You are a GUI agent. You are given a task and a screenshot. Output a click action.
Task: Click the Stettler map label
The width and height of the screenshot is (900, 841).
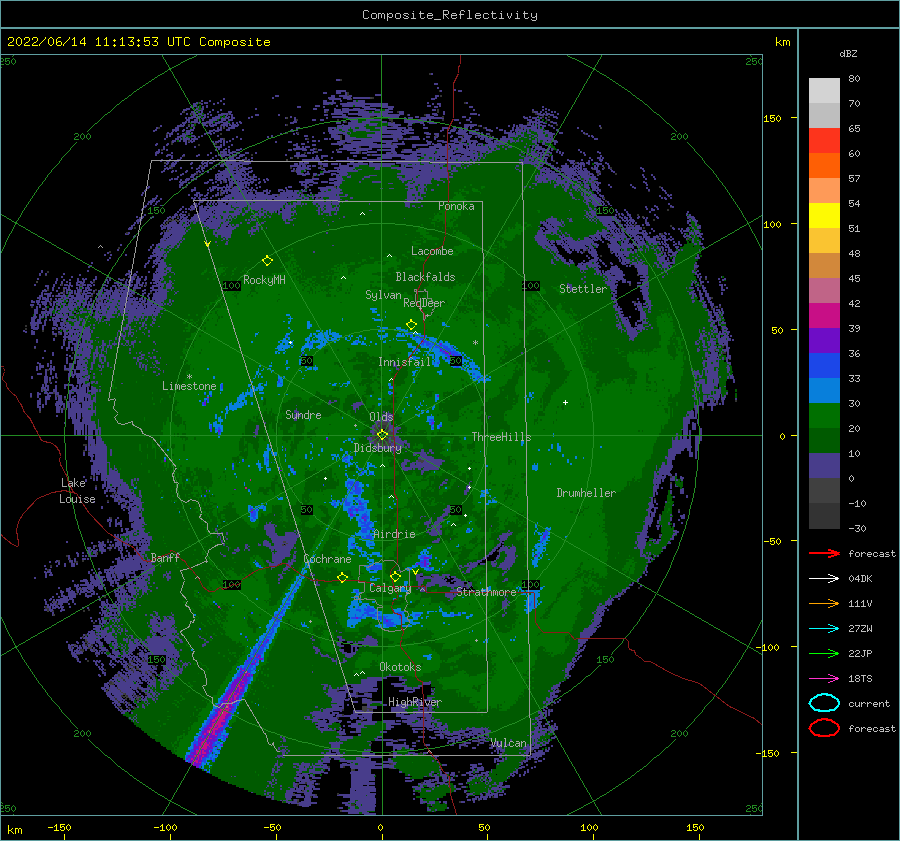click(583, 289)
